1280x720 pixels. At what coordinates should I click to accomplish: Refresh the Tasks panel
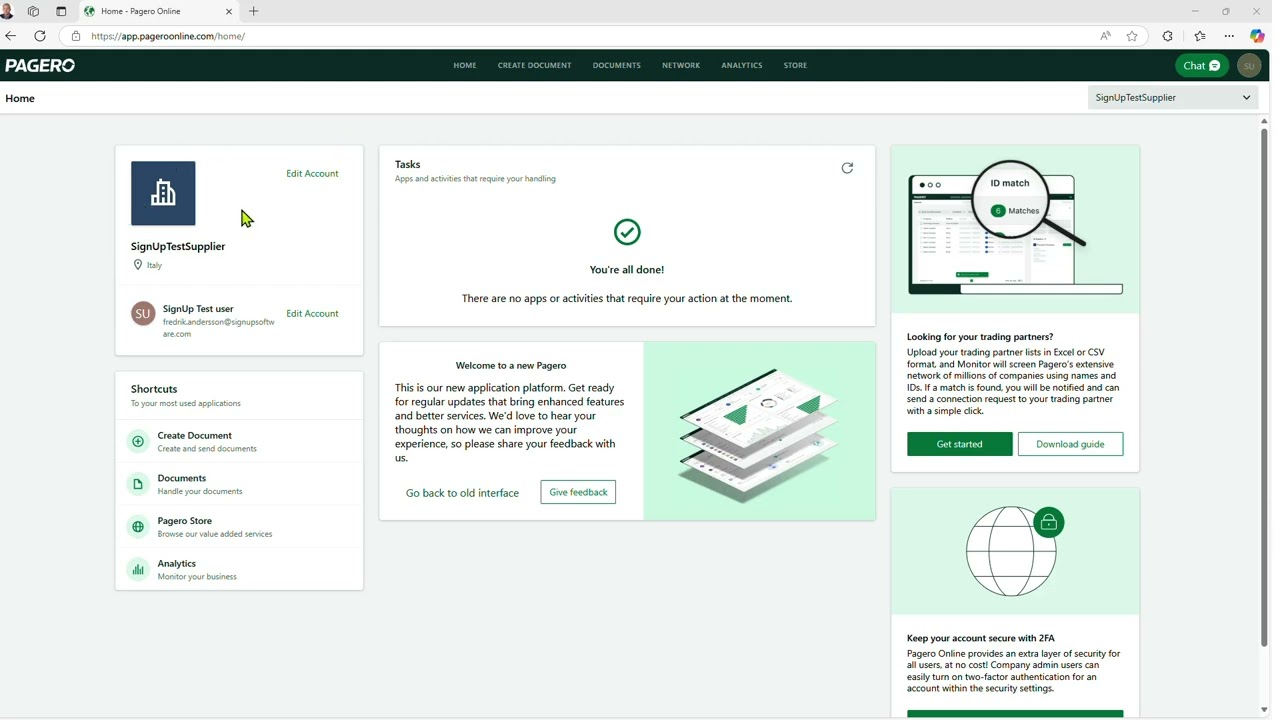click(847, 168)
